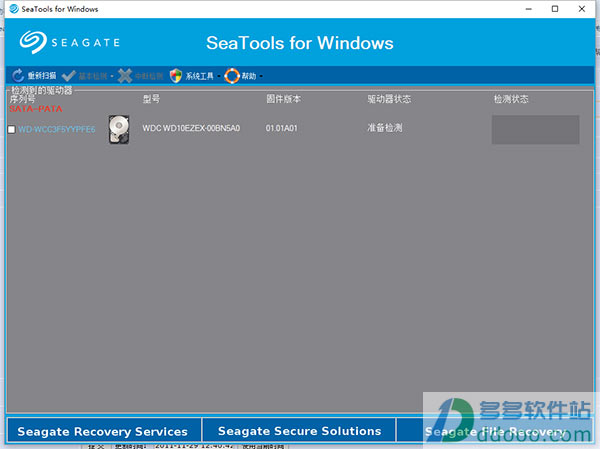Click the 准备检测 drive status text

click(385, 128)
